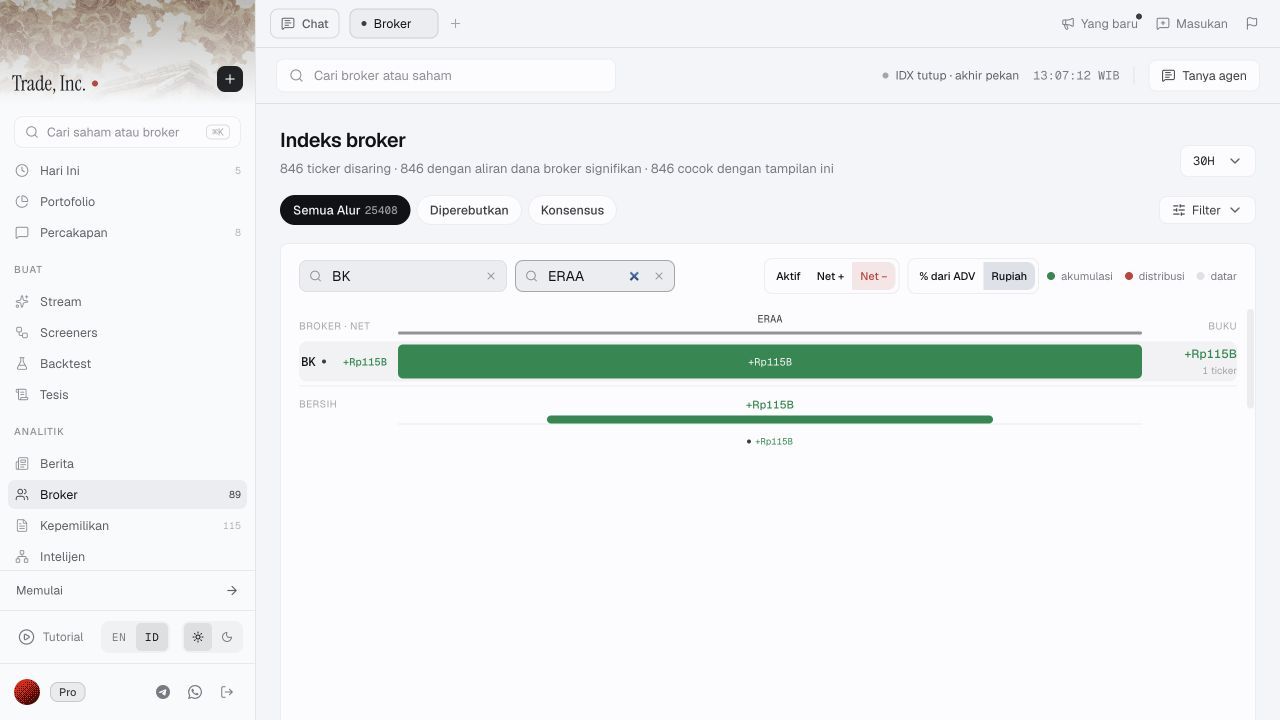The image size is (1280, 720).
Task: Select Net + filter option
Action: (830, 276)
